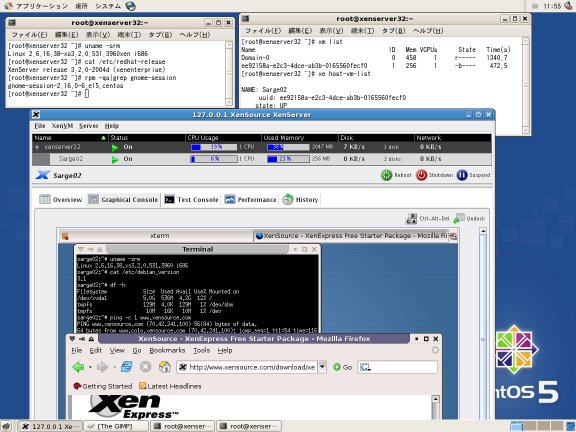Open the File menu in XenServer window
The height and width of the screenshot is (432, 576).
click(x=40, y=126)
